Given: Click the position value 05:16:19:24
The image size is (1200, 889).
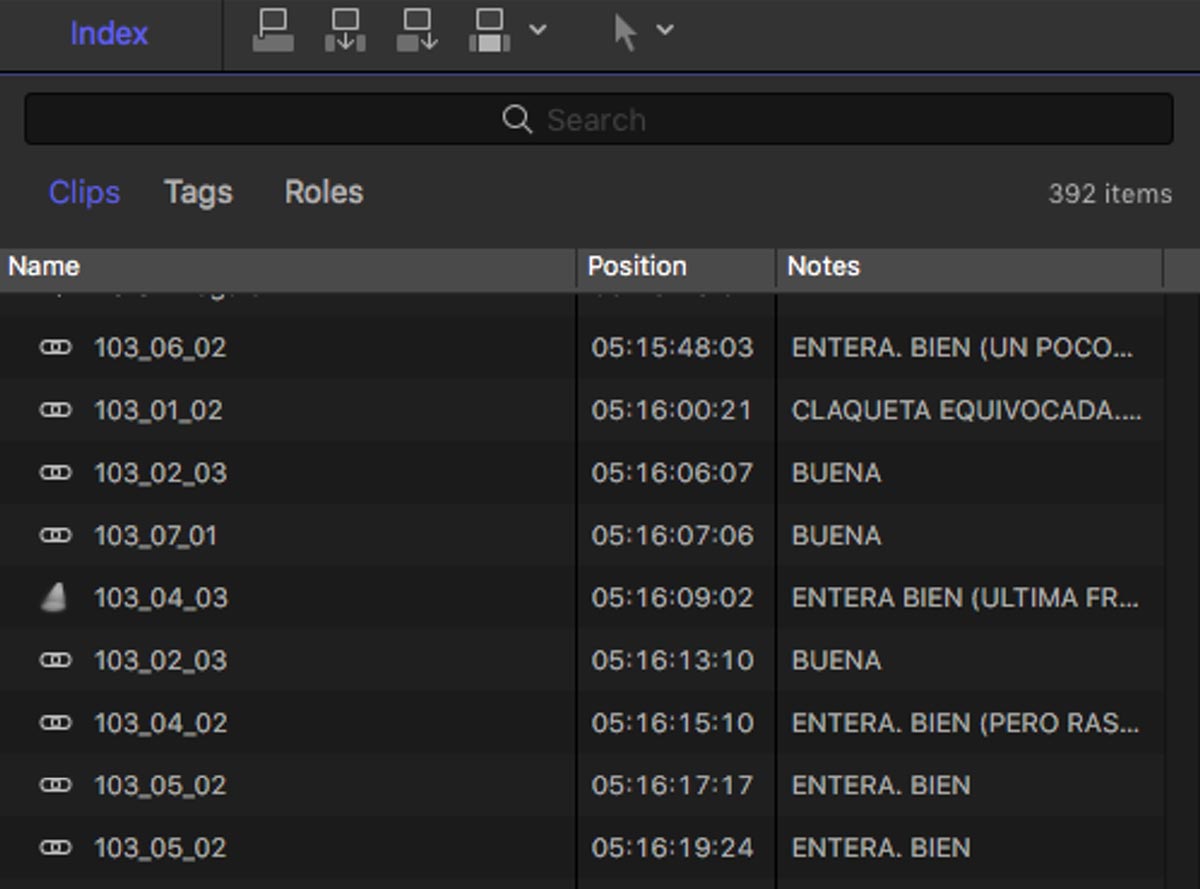Looking at the screenshot, I should pyautogui.click(x=672, y=847).
